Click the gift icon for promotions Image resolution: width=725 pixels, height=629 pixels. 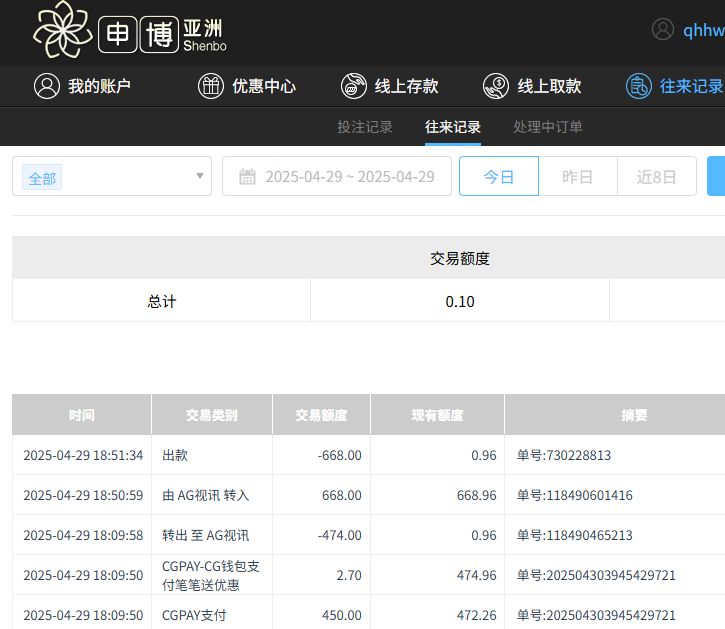pos(210,86)
